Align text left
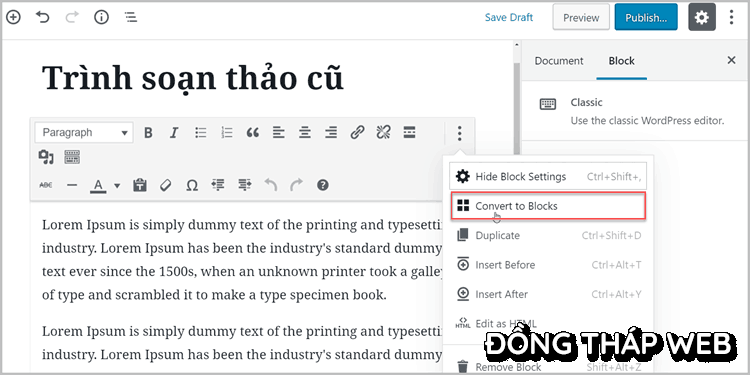This screenshot has height=375, width=750. [x=278, y=132]
